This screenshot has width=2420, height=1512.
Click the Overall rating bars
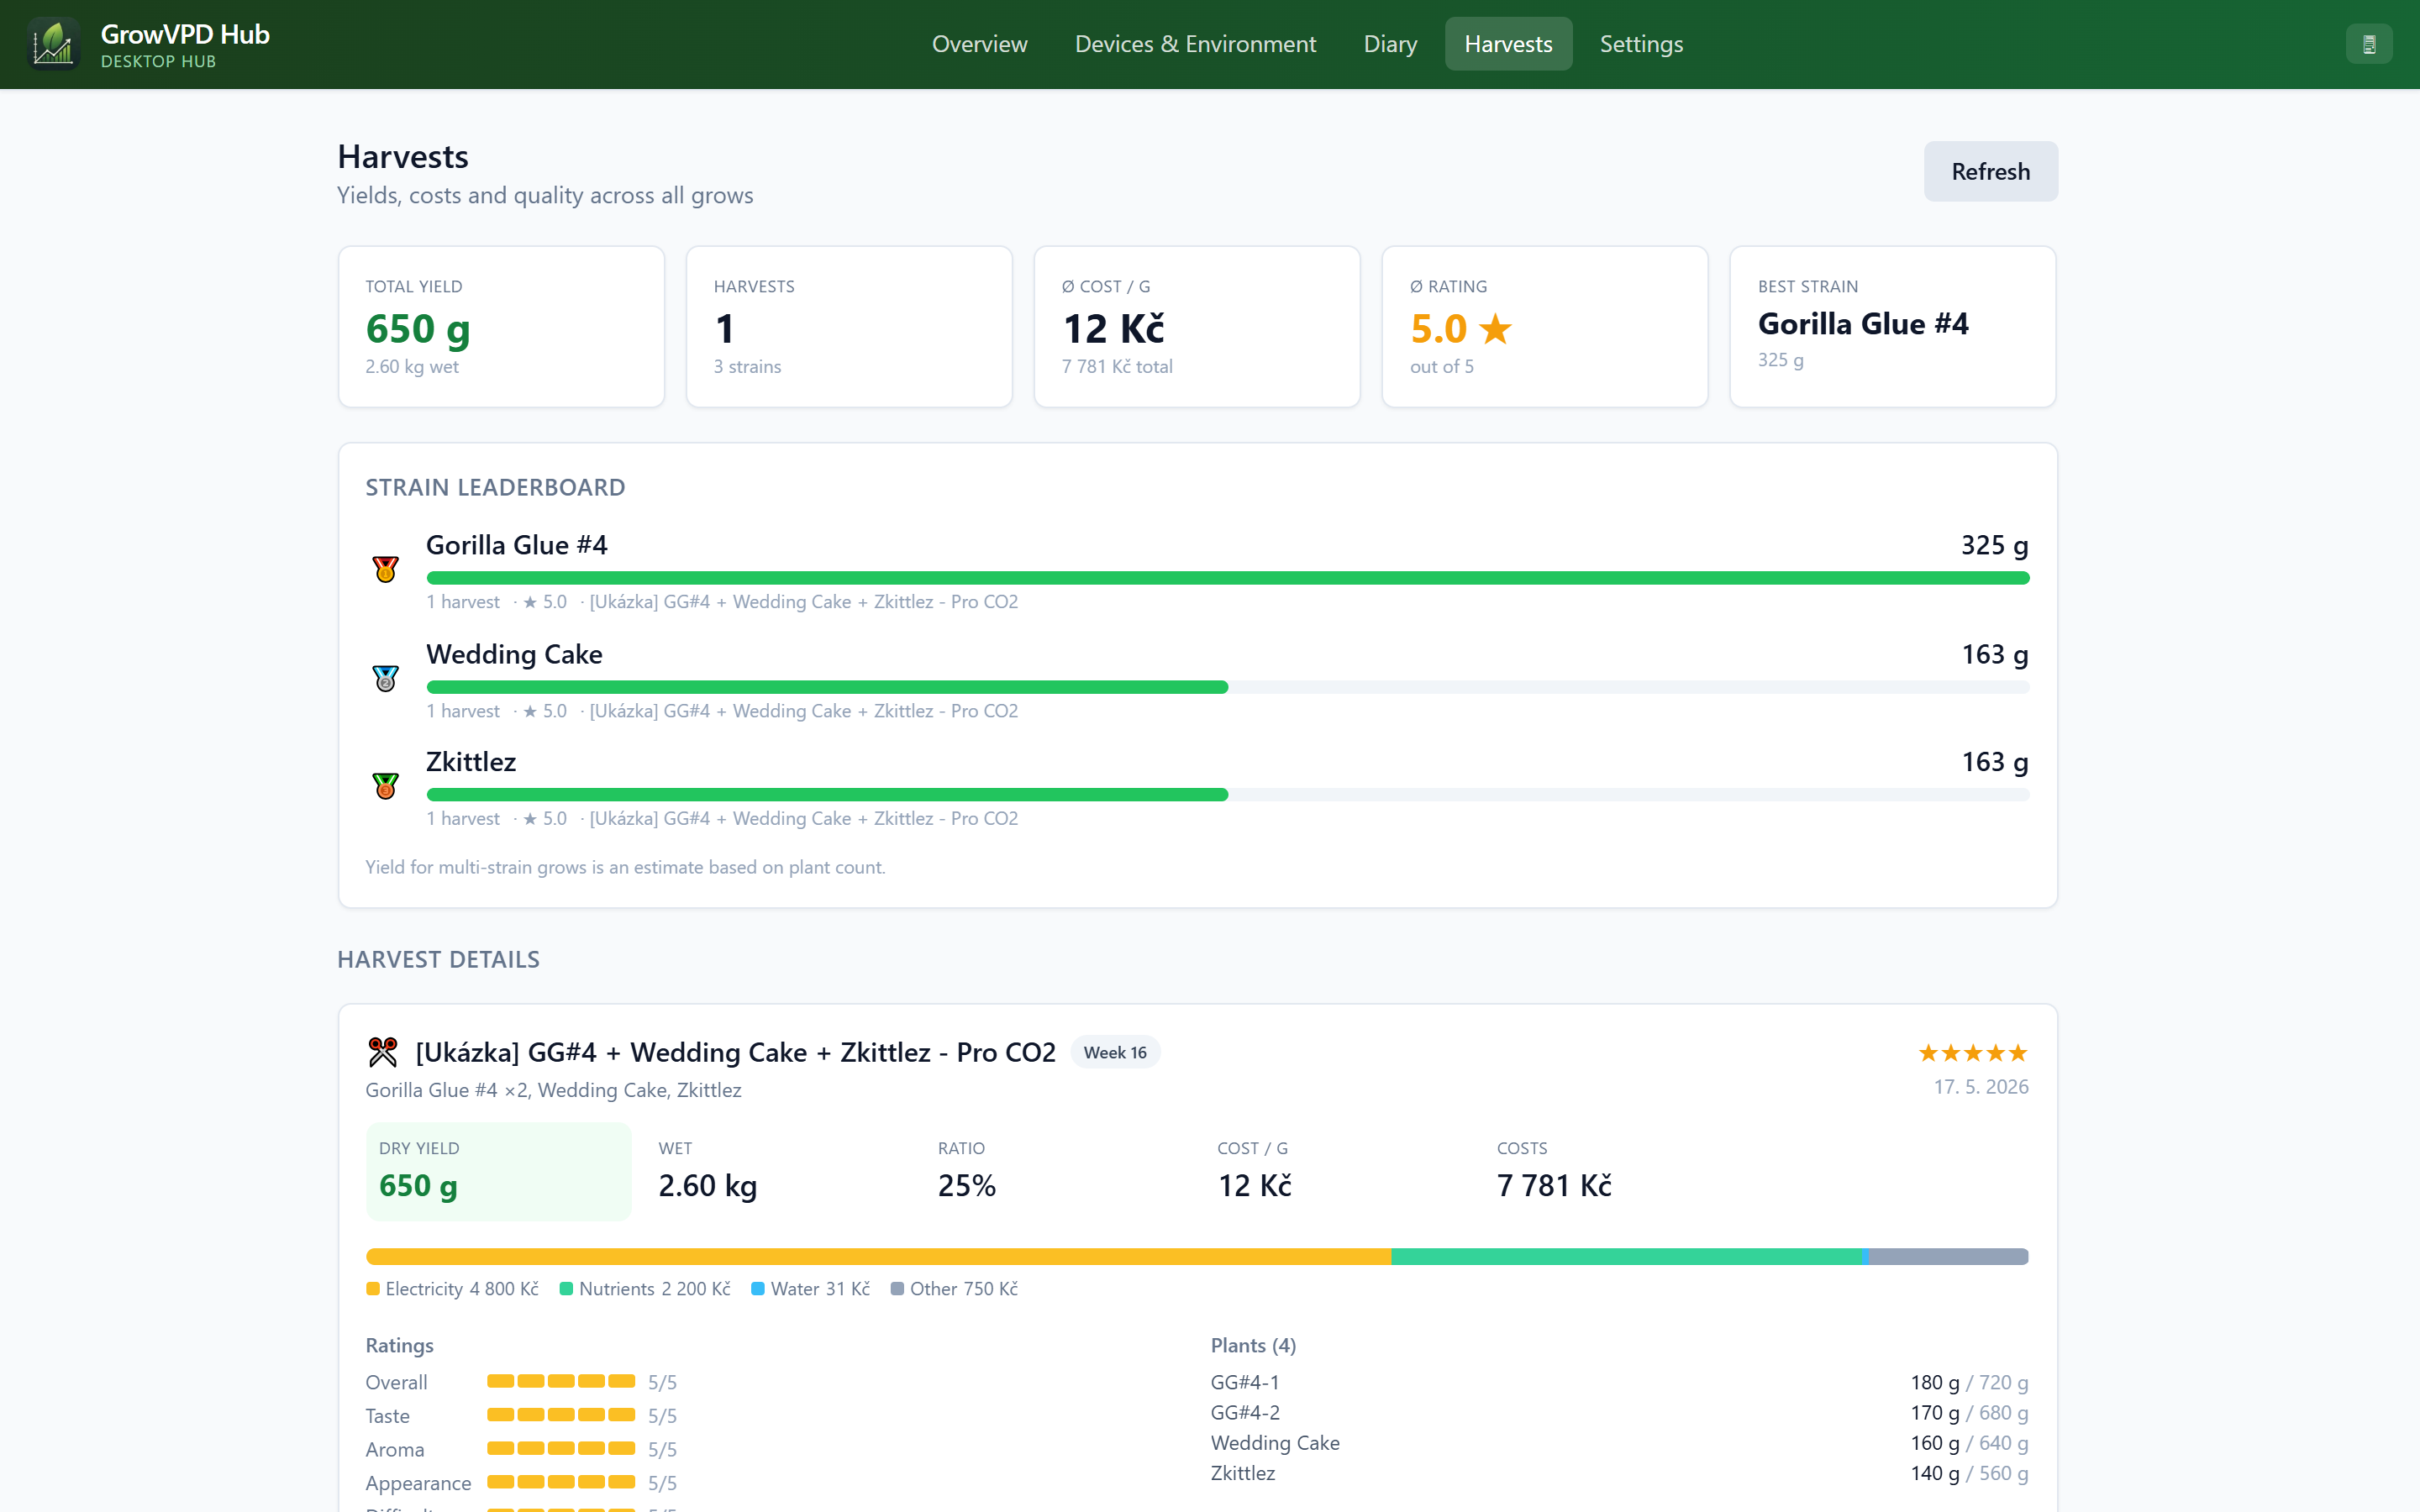click(x=561, y=1381)
